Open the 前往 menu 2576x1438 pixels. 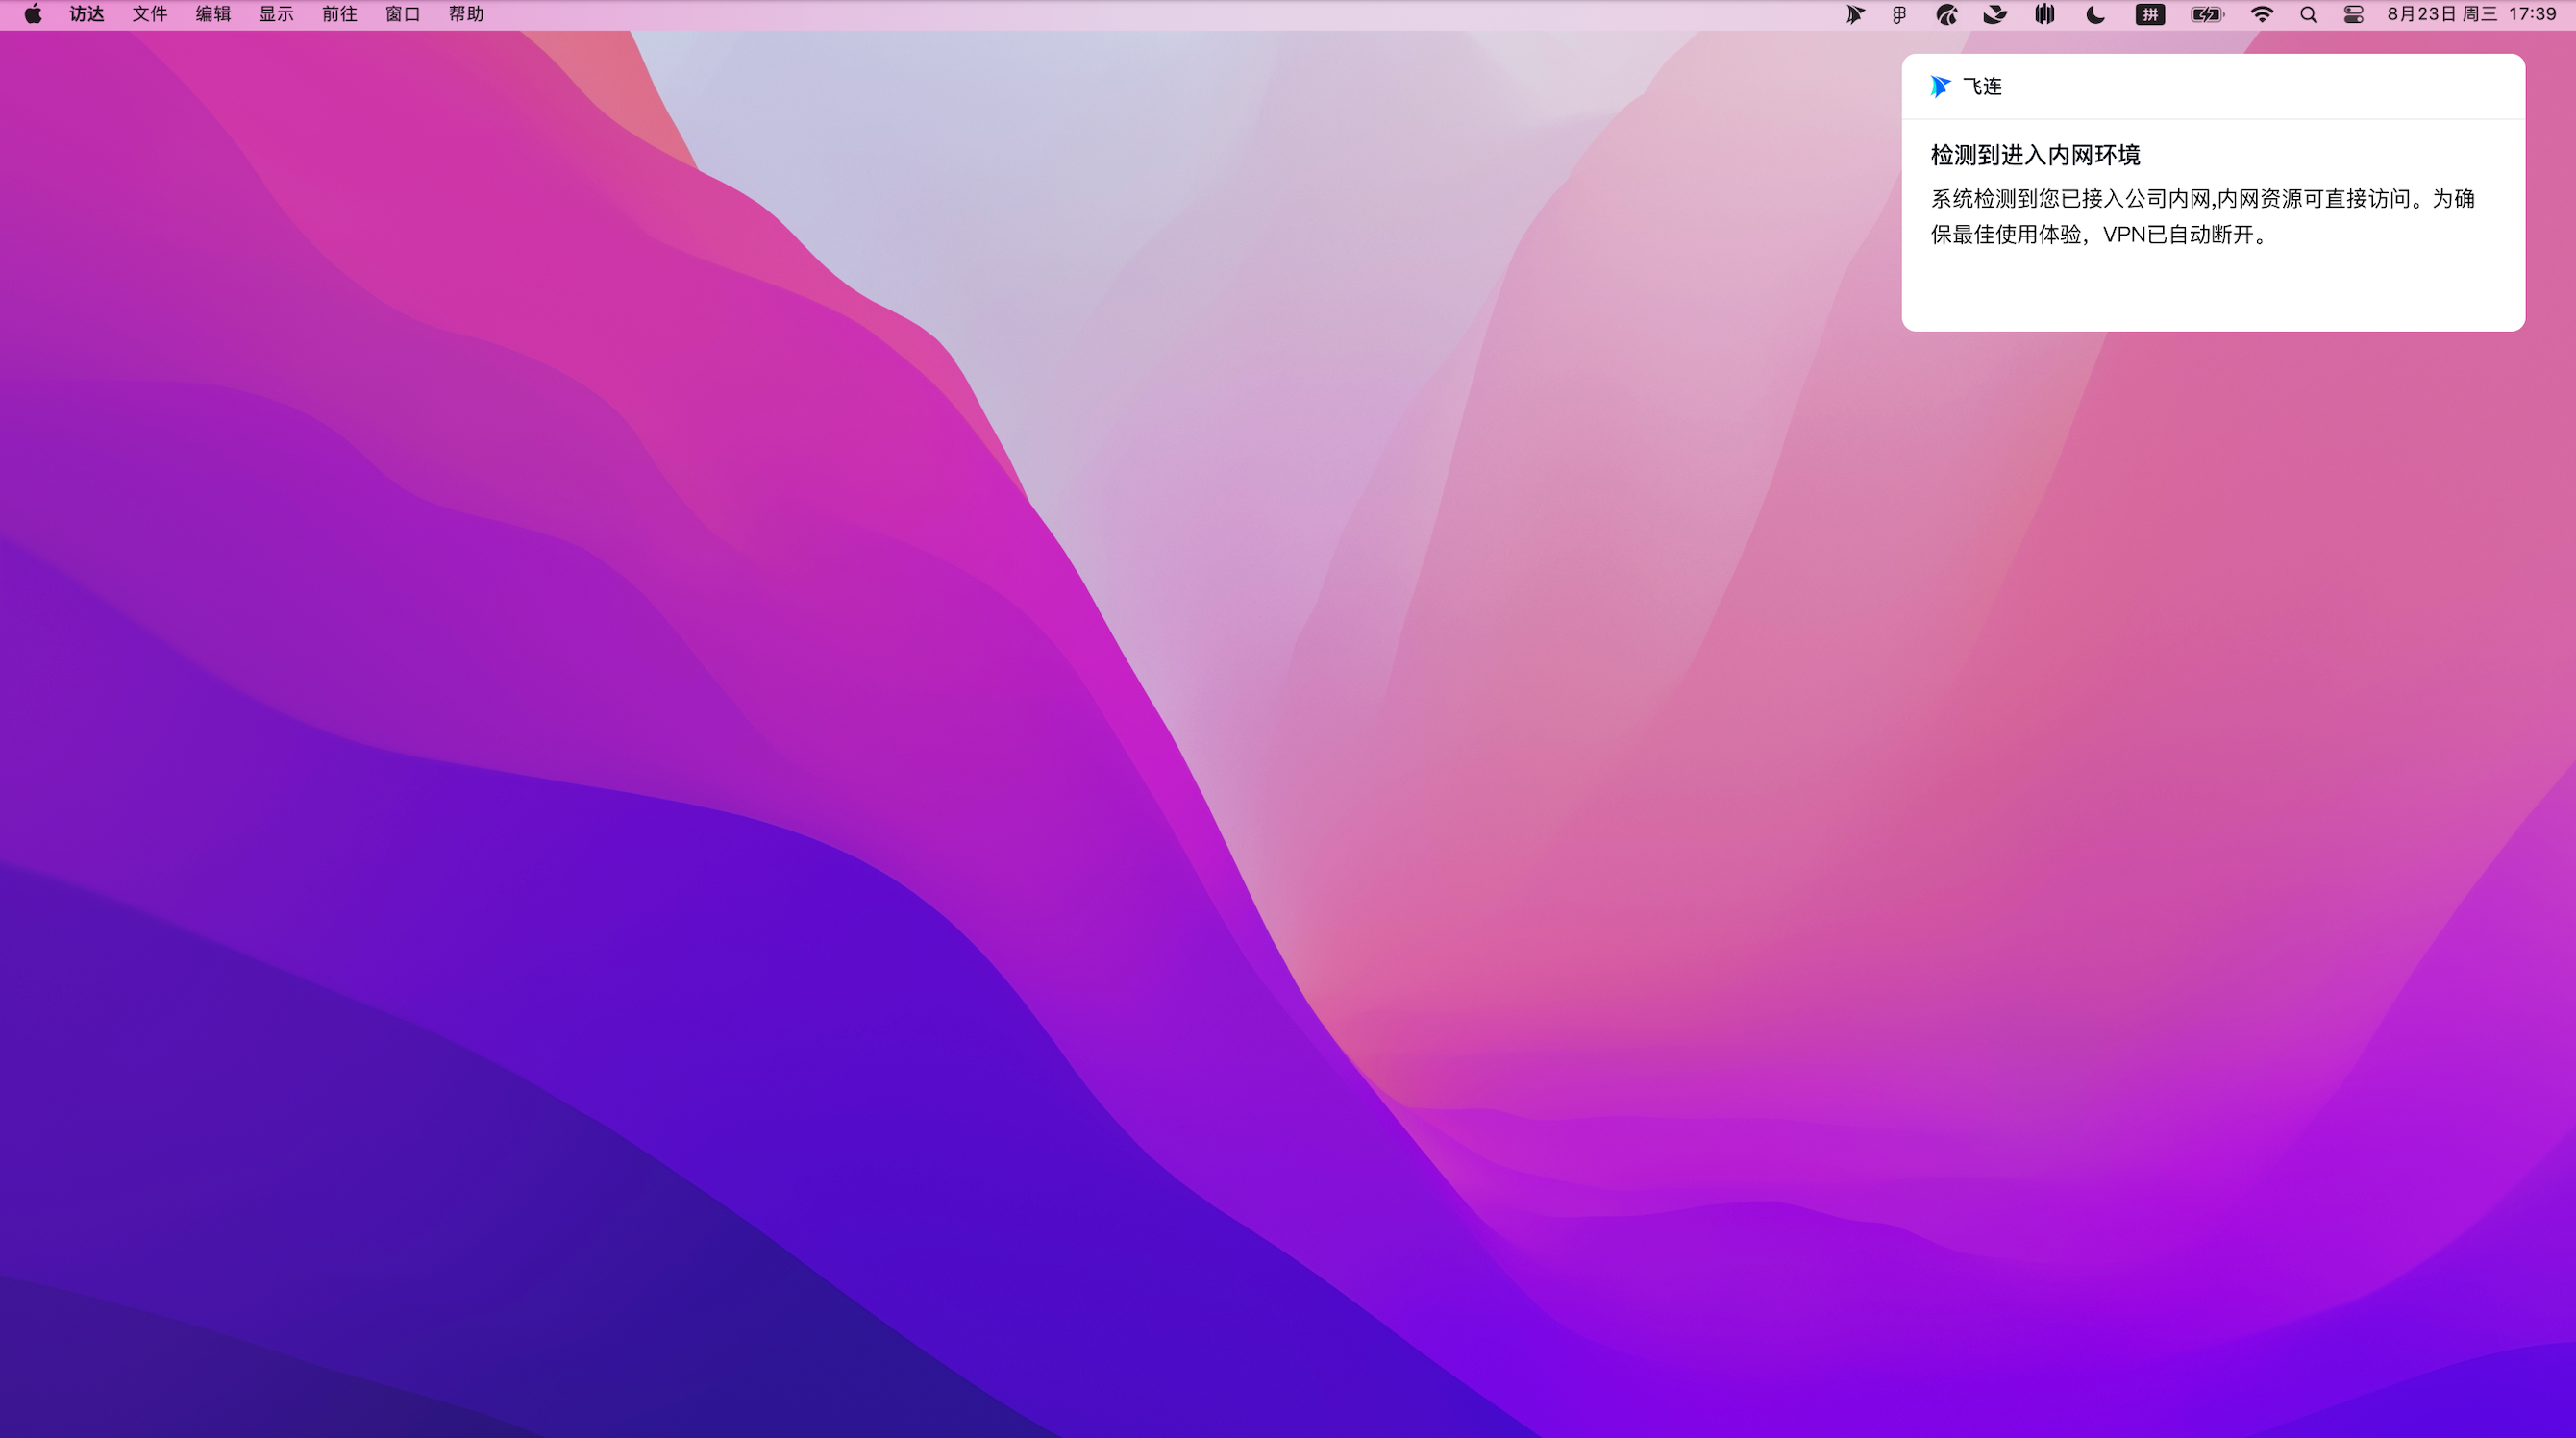coord(340,14)
